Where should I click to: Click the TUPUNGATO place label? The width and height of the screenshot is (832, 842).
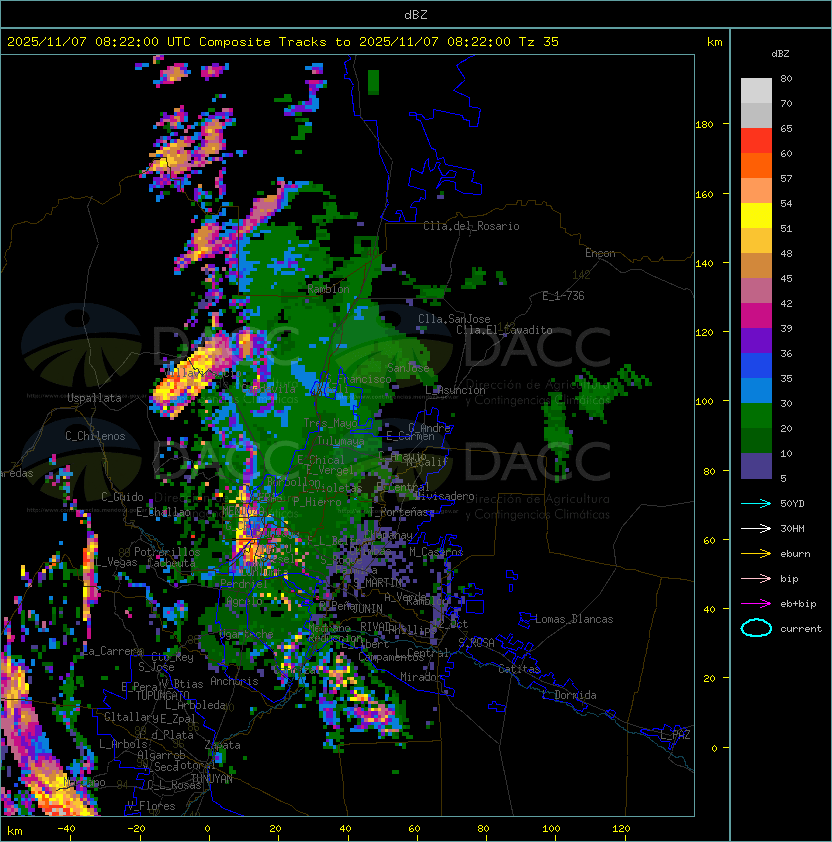coord(162,695)
